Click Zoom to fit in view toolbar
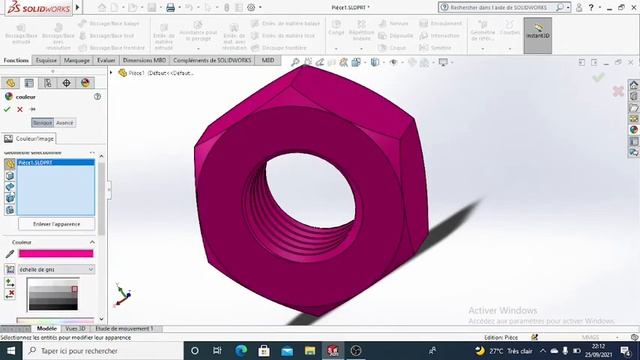Viewport: 640px width, 360px height. (x=295, y=62)
